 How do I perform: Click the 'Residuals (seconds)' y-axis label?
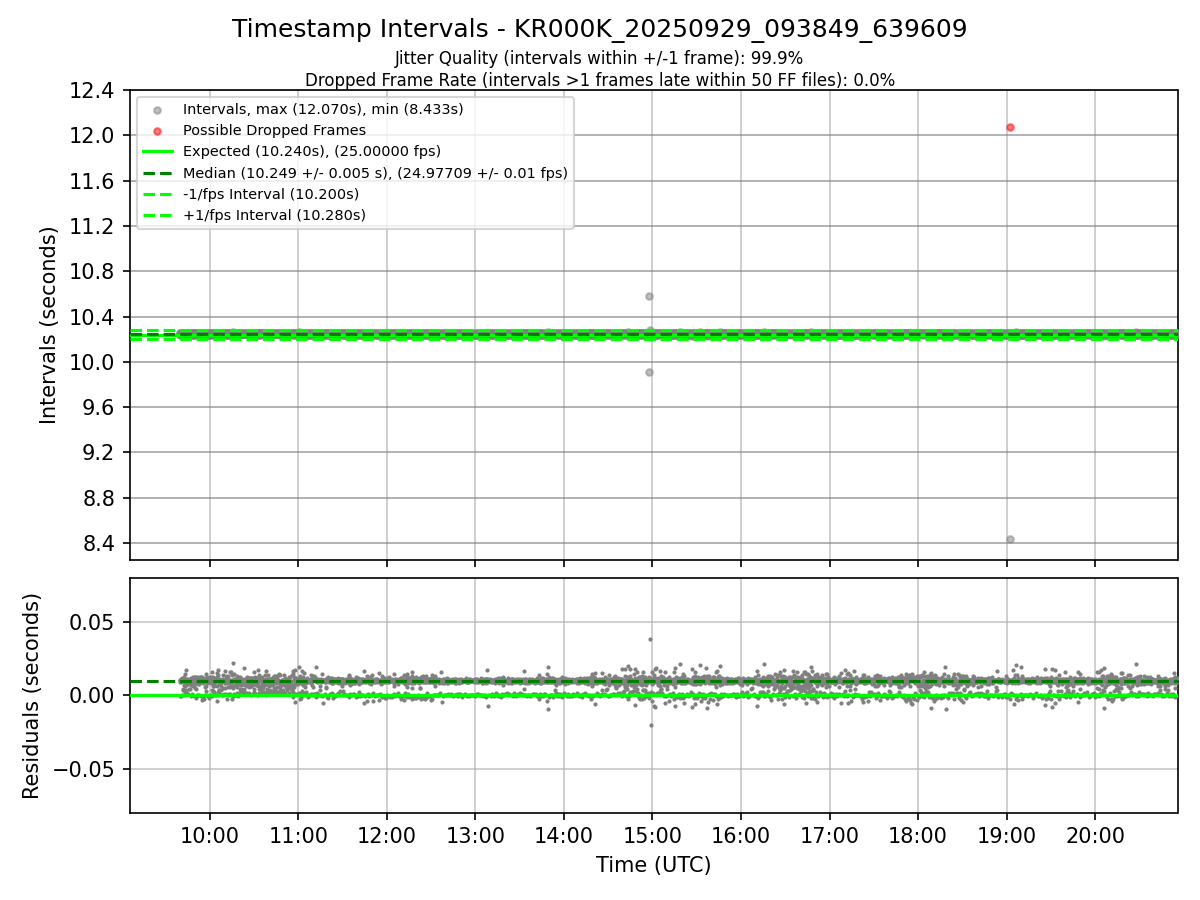pos(32,696)
